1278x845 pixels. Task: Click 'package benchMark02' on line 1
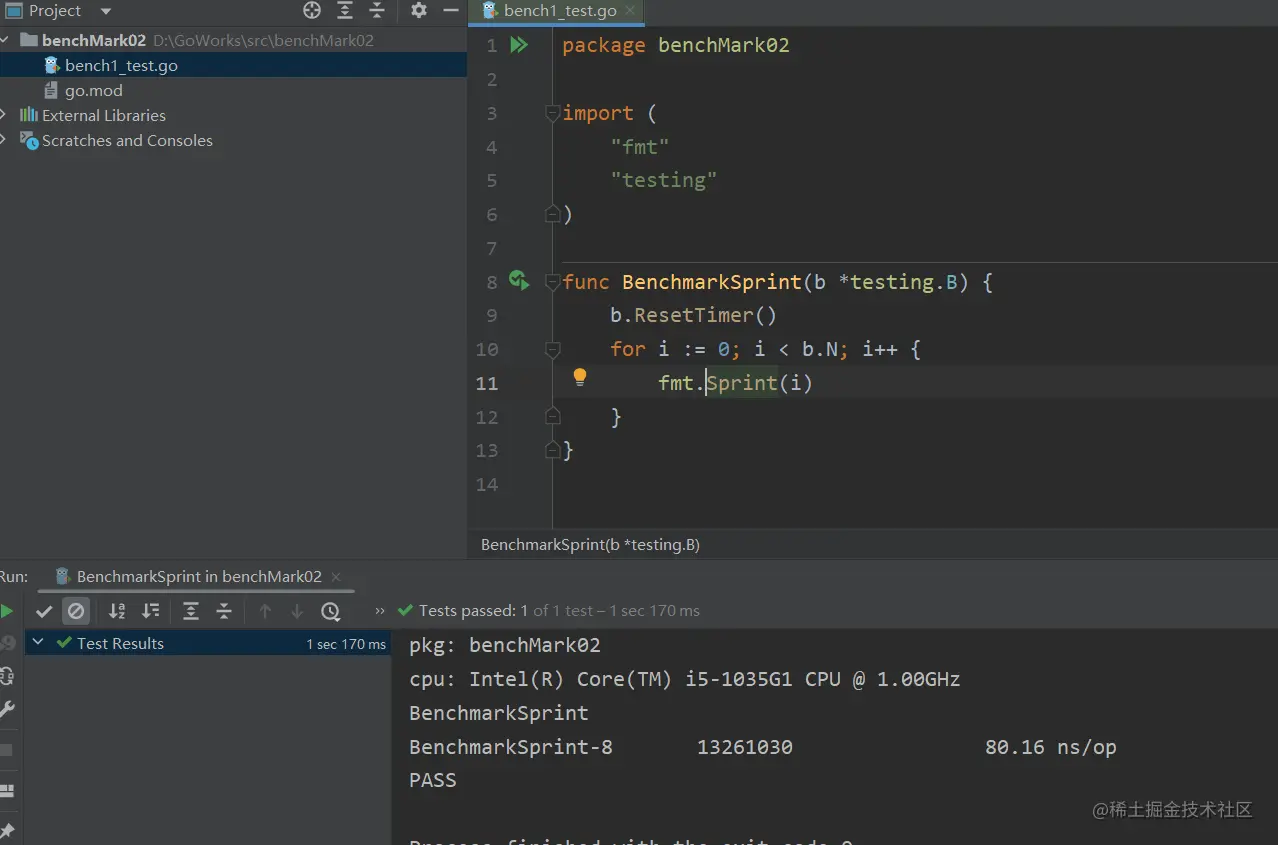coord(676,46)
